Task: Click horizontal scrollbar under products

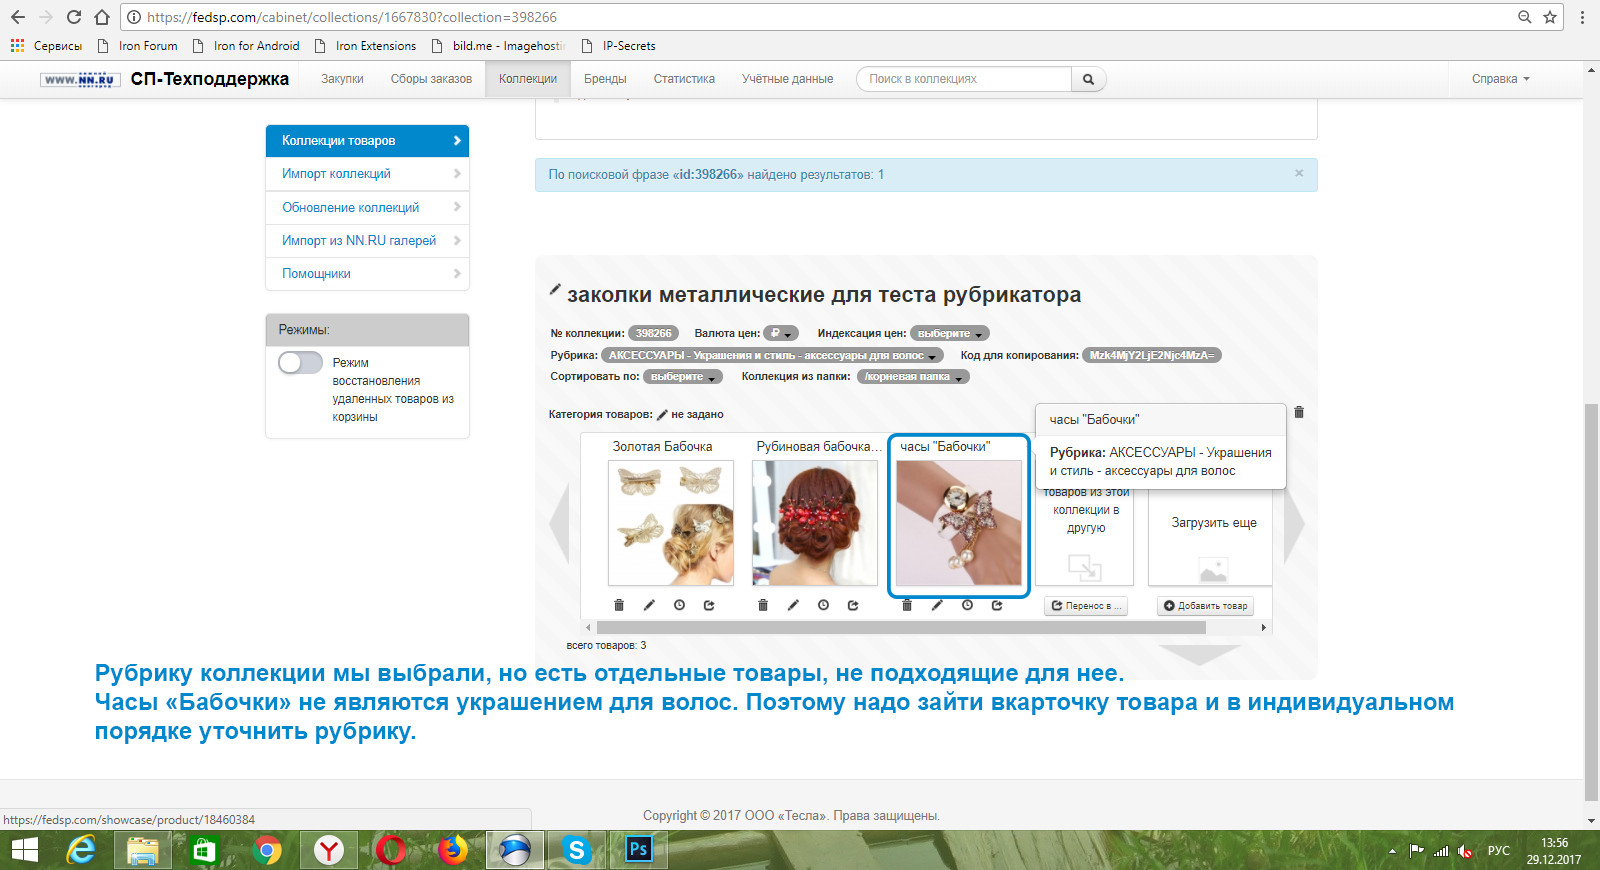Action: [x=901, y=628]
